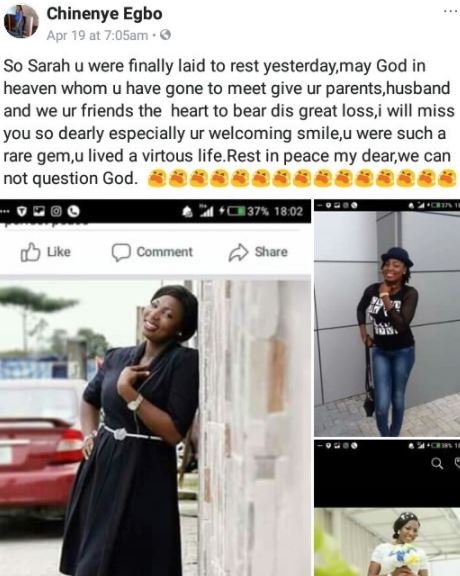460x576 pixels.
Task: Open the post options three-dot menu
Action: point(450,11)
